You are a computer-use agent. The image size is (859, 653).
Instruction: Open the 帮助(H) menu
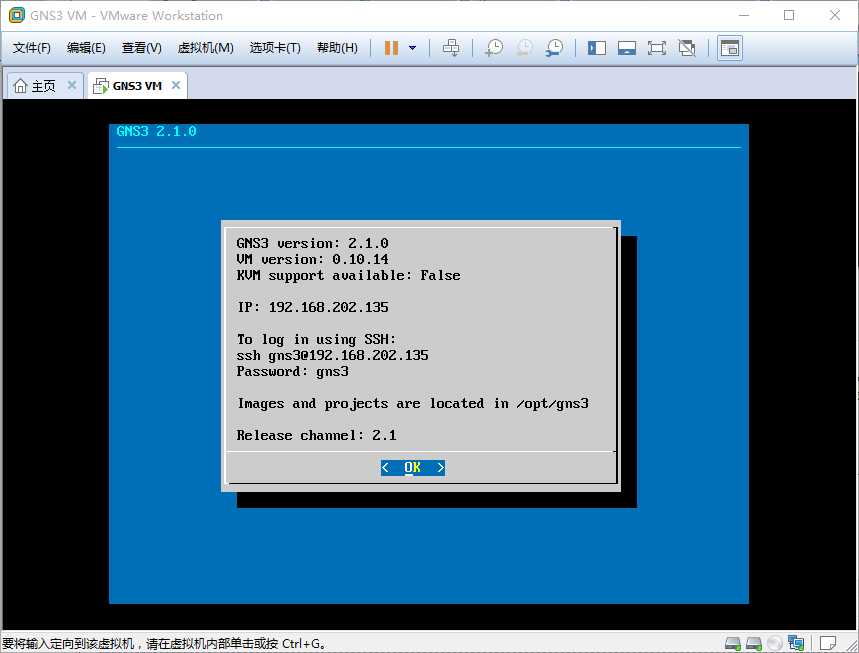click(x=337, y=48)
